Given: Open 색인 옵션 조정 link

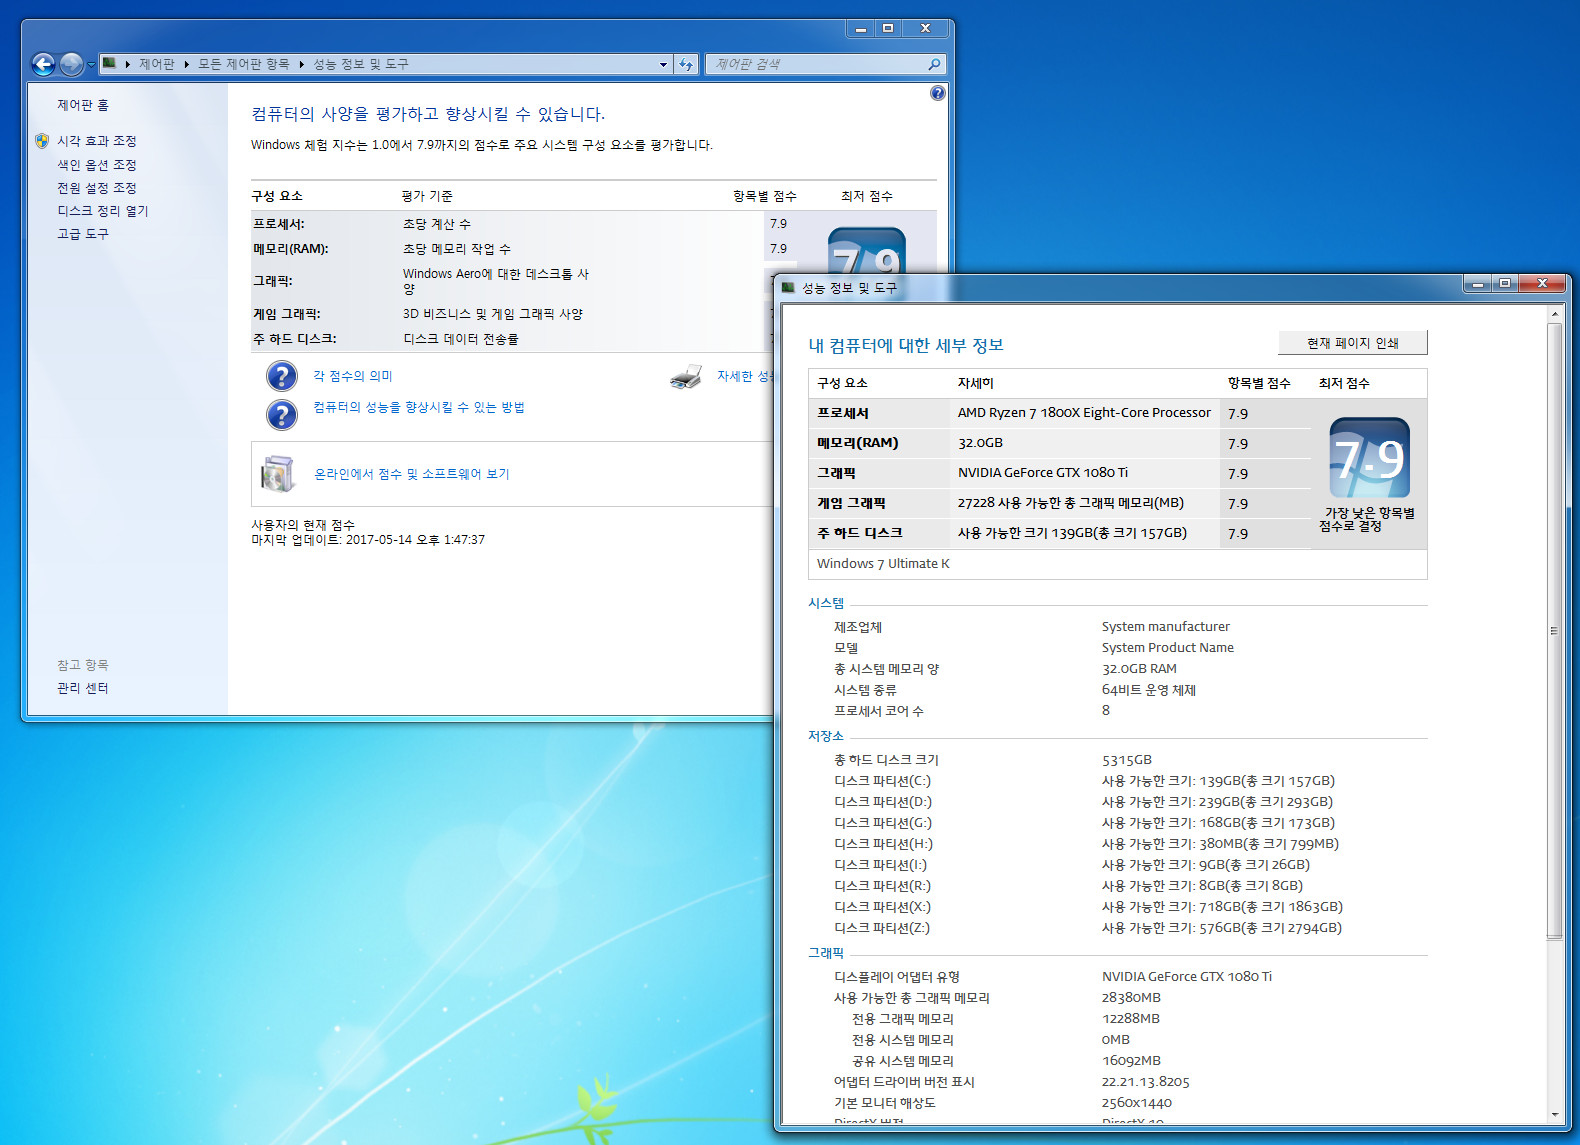Looking at the screenshot, I should coord(96,165).
